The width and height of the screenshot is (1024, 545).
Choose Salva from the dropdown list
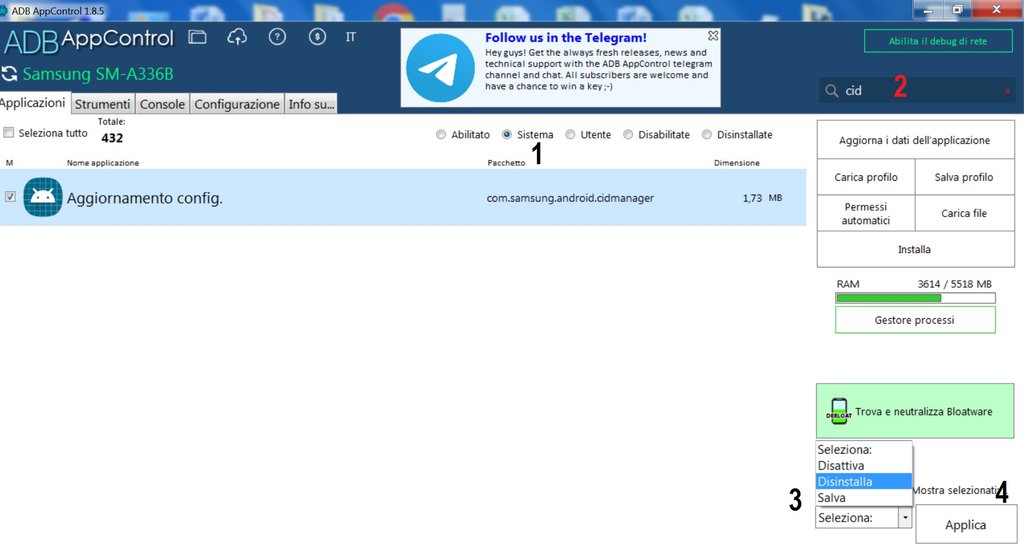pyautogui.click(x=863, y=497)
